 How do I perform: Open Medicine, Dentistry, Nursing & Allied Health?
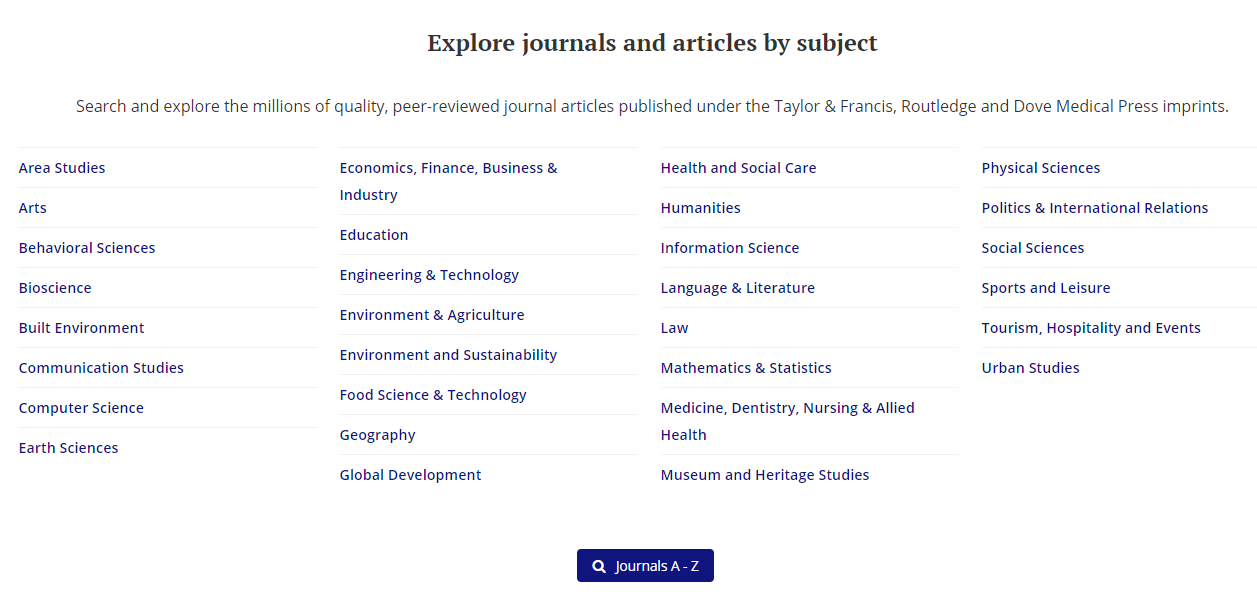pyautogui.click(x=788, y=421)
